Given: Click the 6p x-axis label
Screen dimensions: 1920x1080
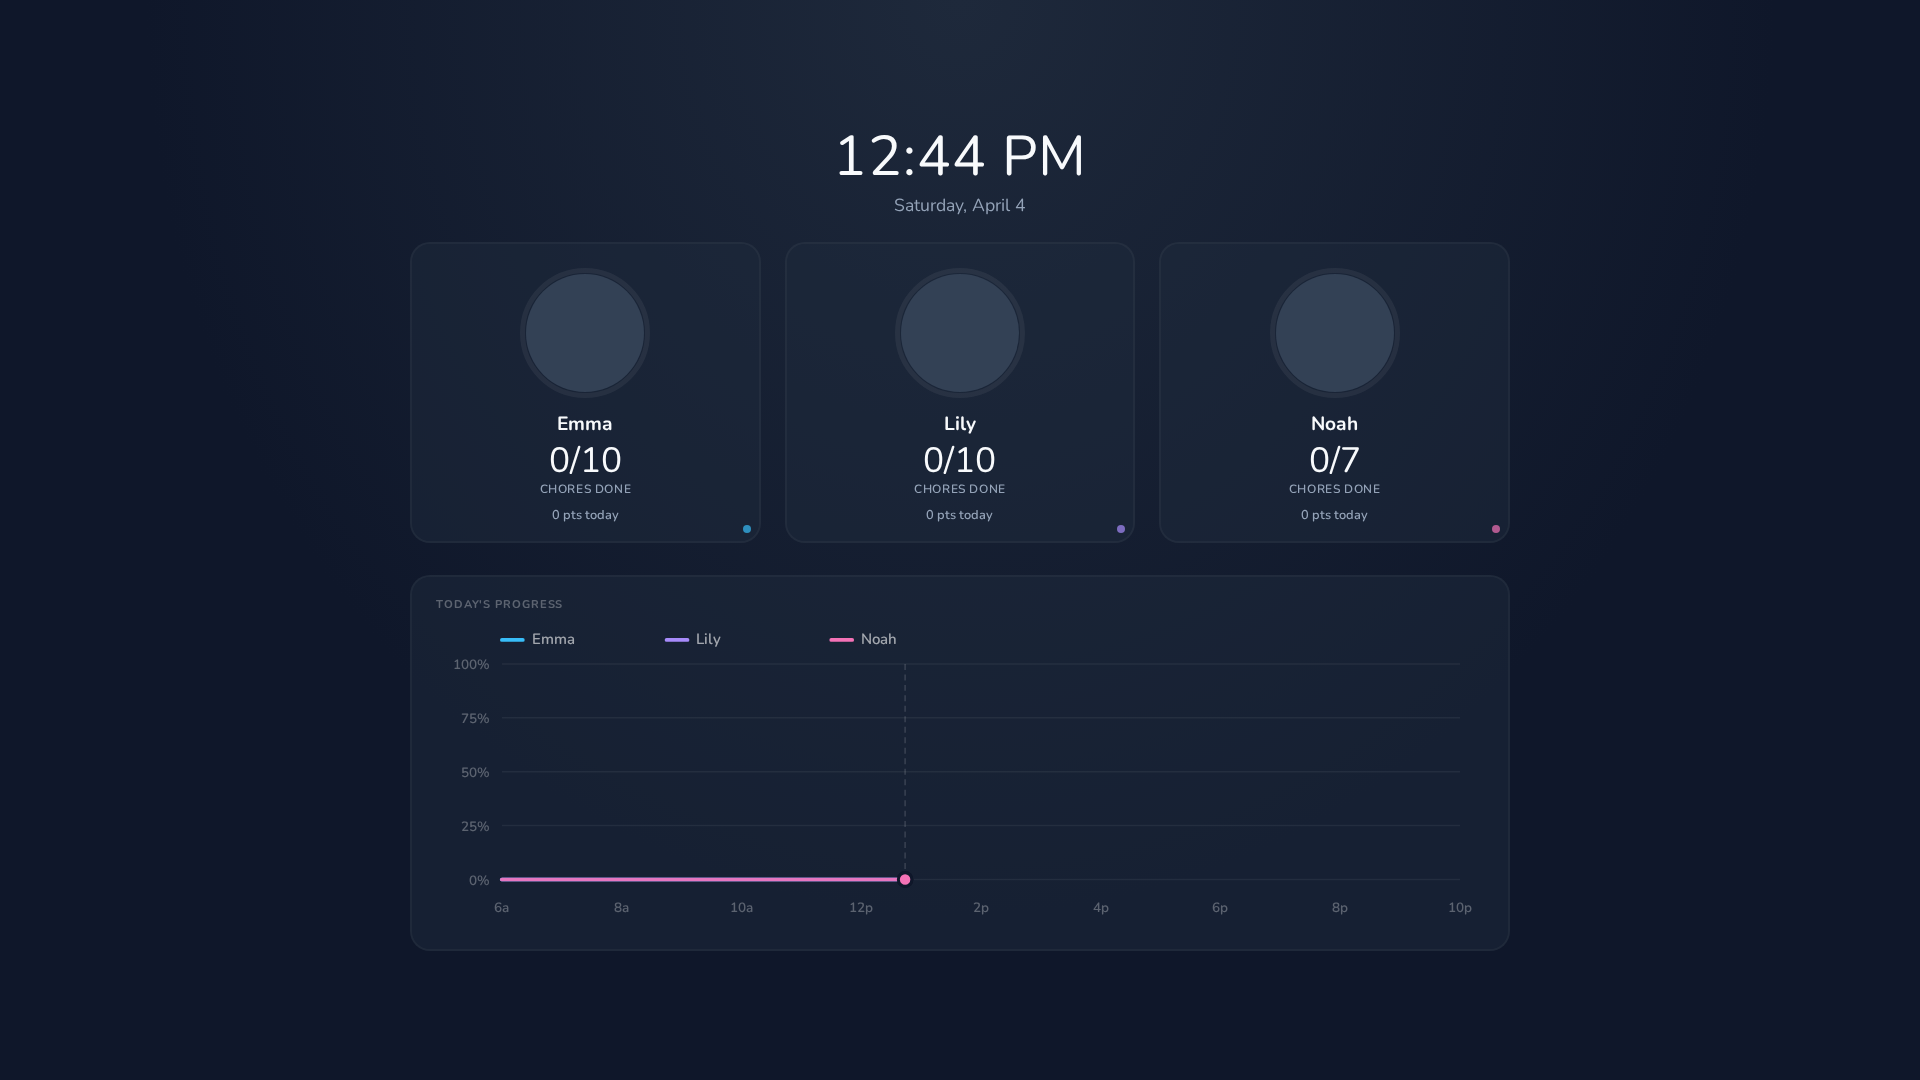Looking at the screenshot, I should coord(1220,908).
